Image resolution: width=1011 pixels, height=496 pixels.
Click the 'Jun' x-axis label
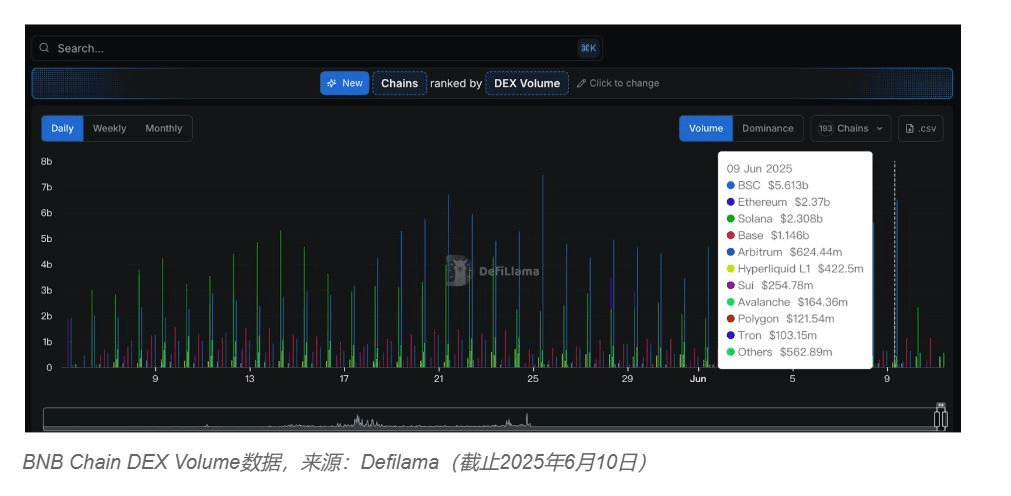click(x=698, y=379)
